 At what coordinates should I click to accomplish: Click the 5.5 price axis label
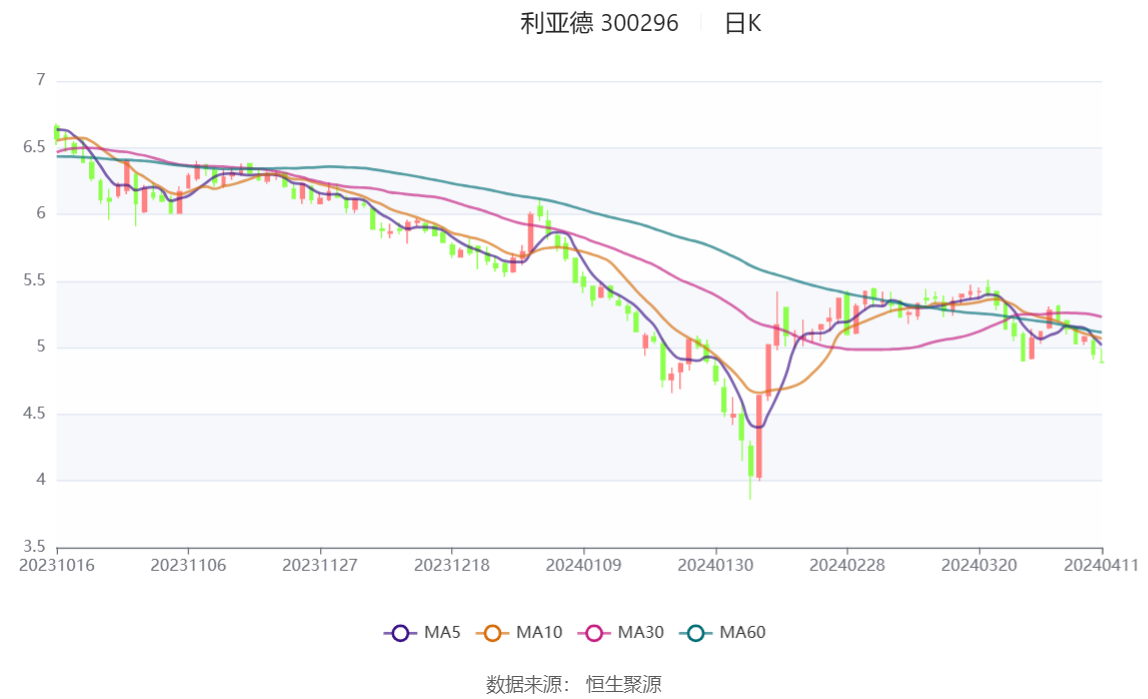pyautogui.click(x=35, y=281)
